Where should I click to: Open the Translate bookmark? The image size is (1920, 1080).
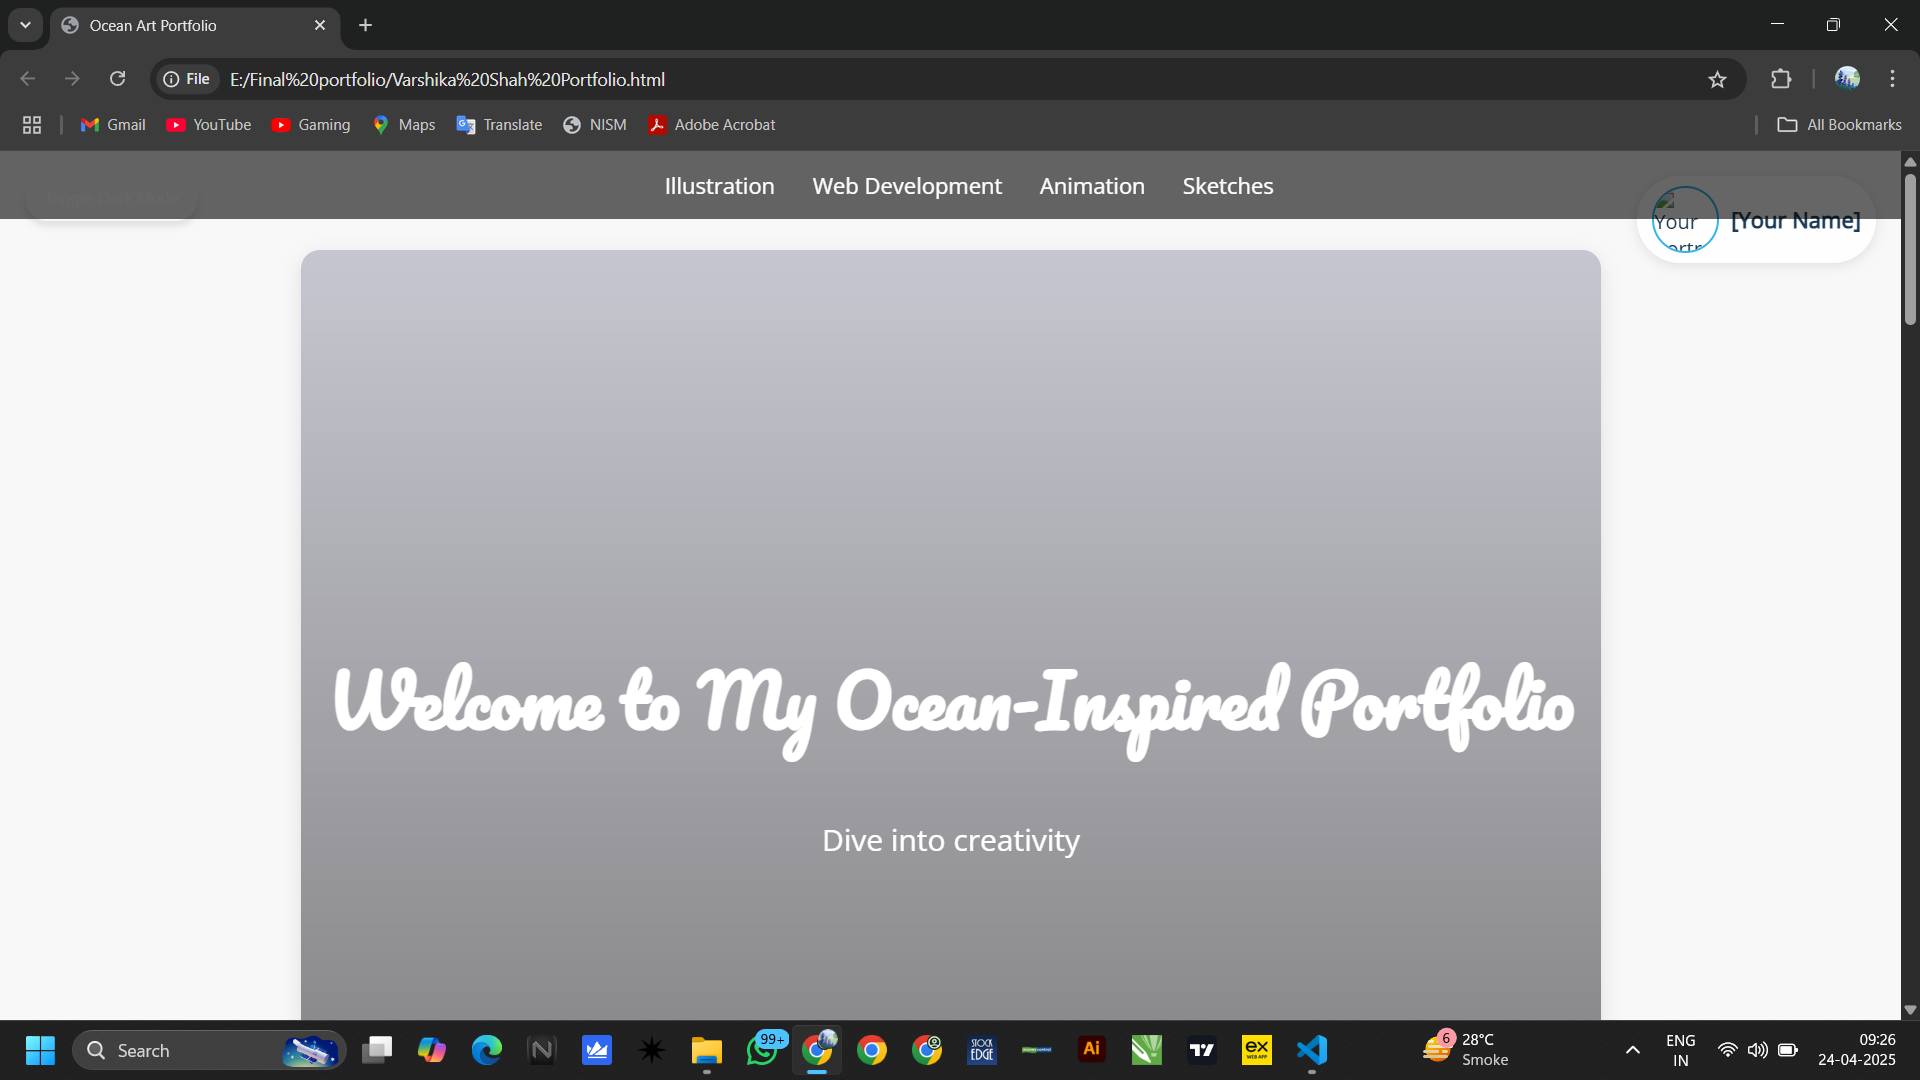pyautogui.click(x=499, y=125)
